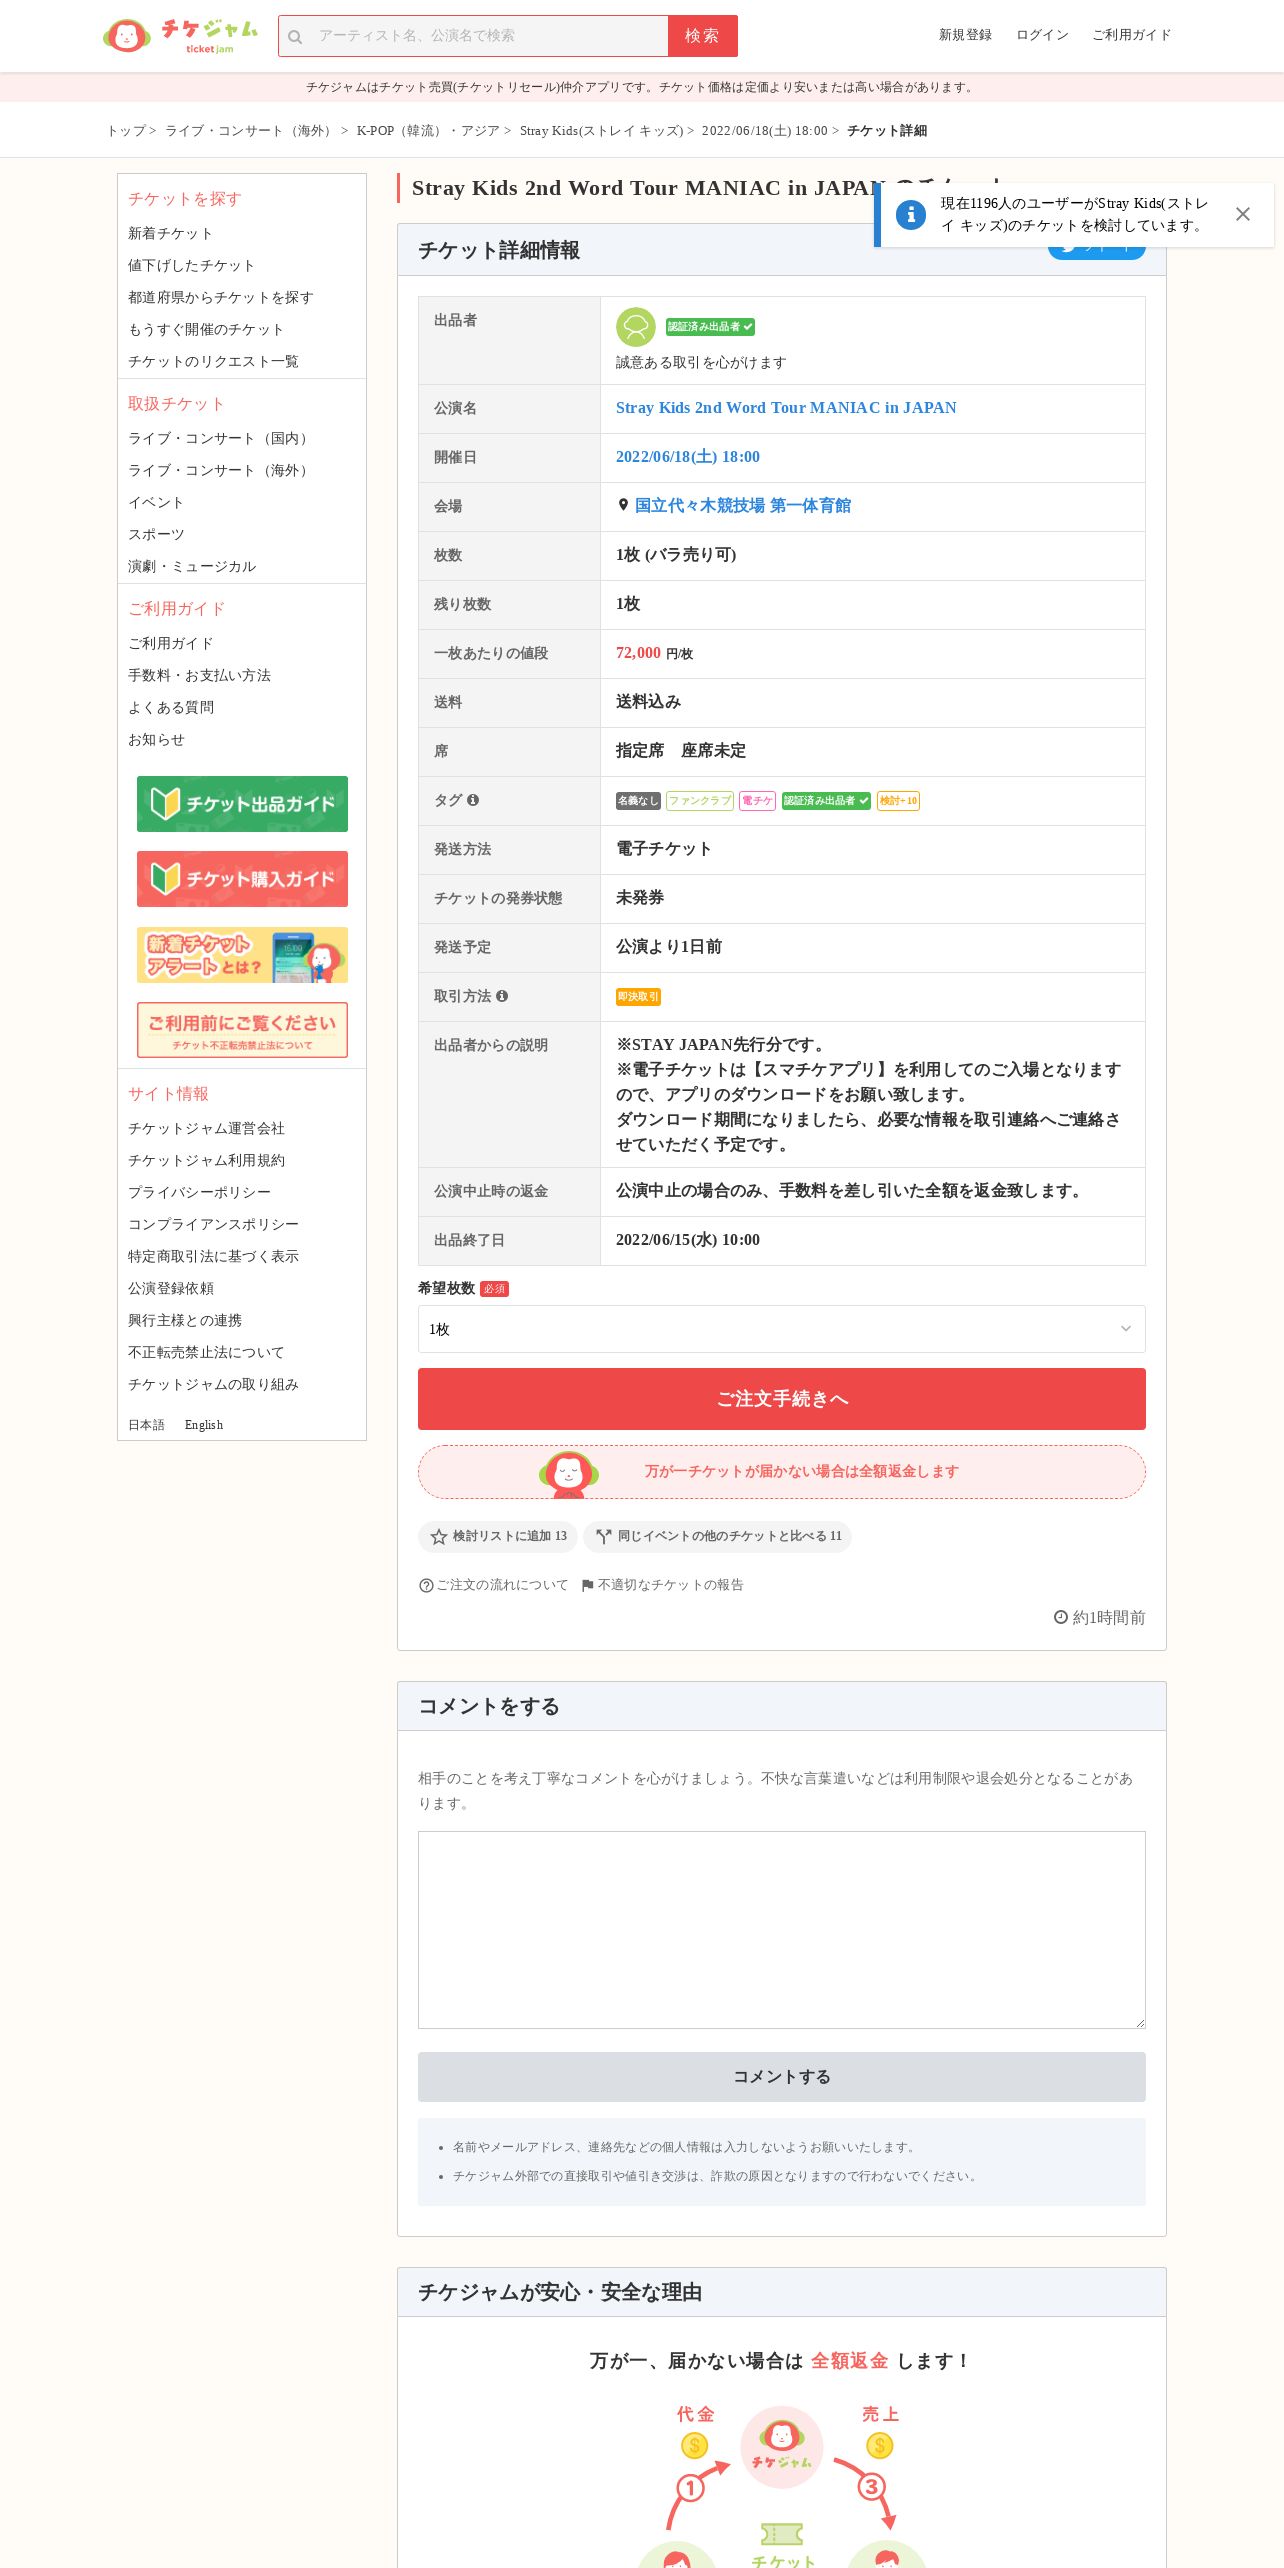The width and height of the screenshot is (1284, 2568).
Task: Click the seller avatar icon
Action: (x=635, y=327)
